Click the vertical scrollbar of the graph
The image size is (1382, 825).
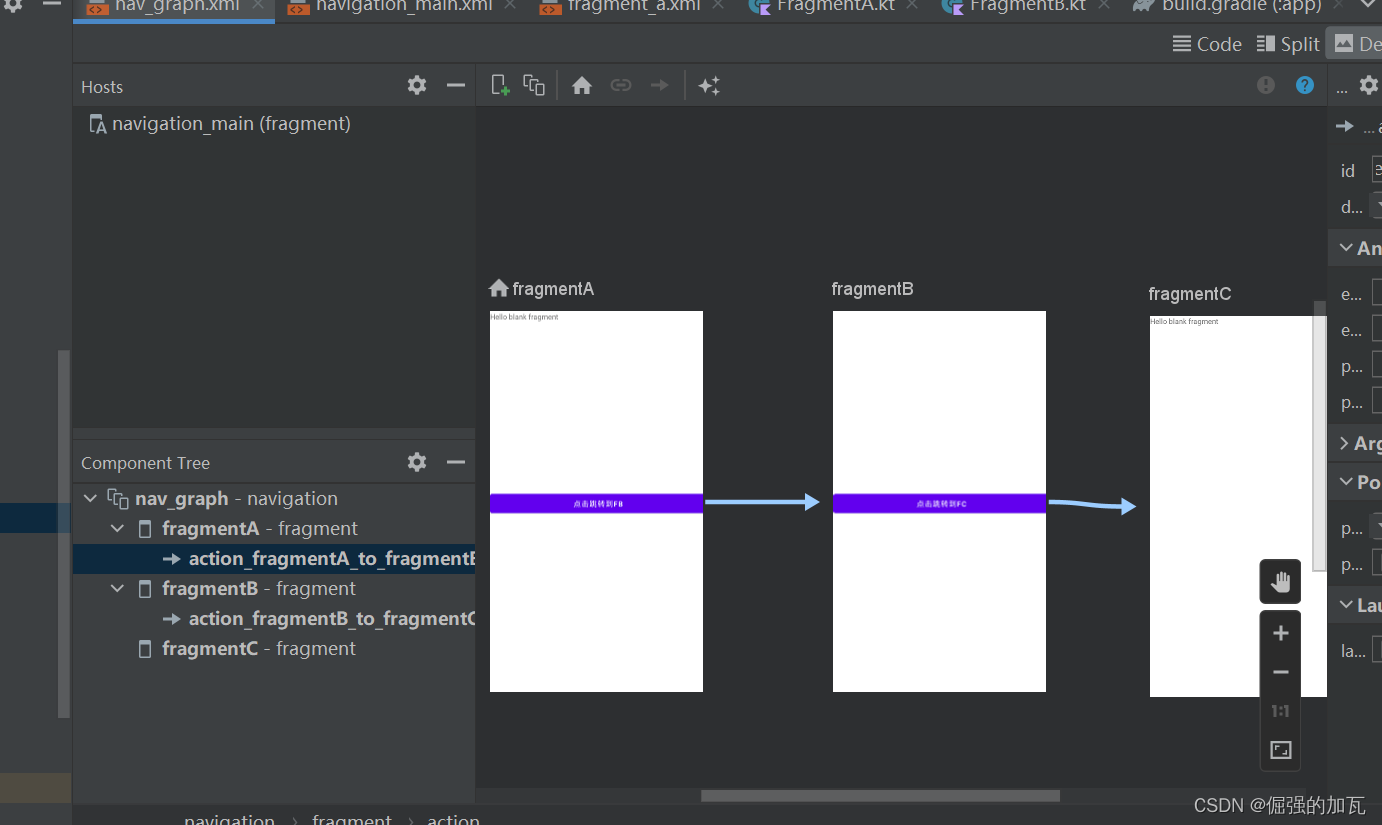pyautogui.click(x=1319, y=436)
